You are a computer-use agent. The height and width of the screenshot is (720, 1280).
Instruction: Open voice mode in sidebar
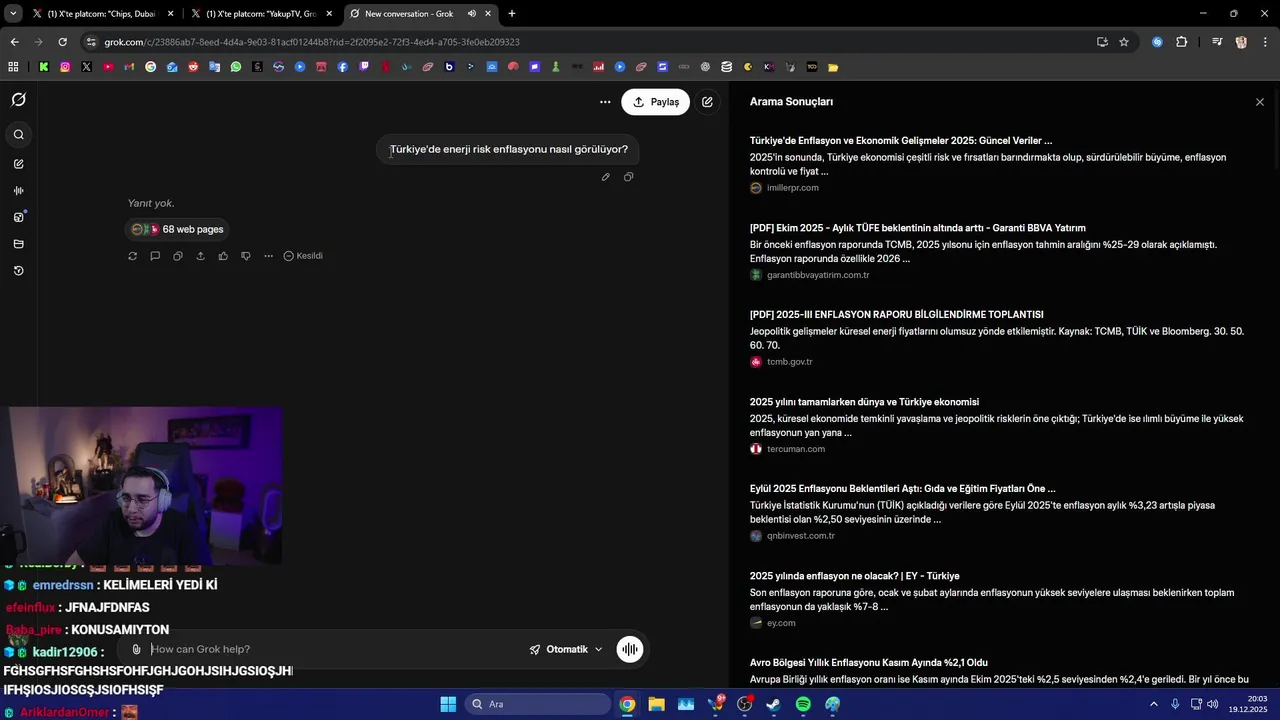[18, 190]
